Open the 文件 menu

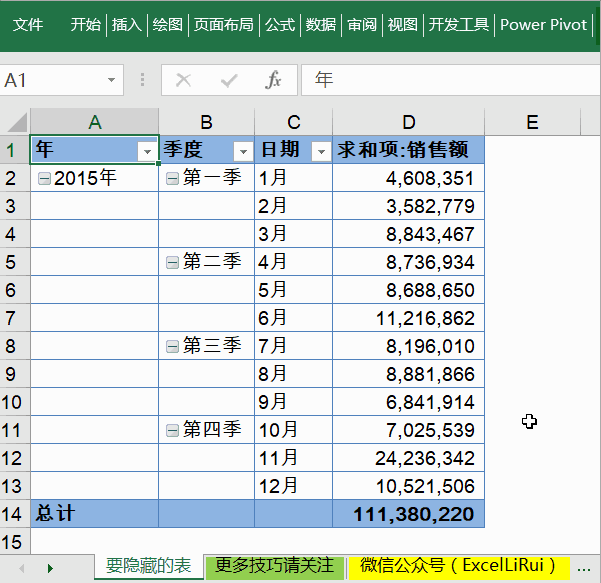click(28, 25)
